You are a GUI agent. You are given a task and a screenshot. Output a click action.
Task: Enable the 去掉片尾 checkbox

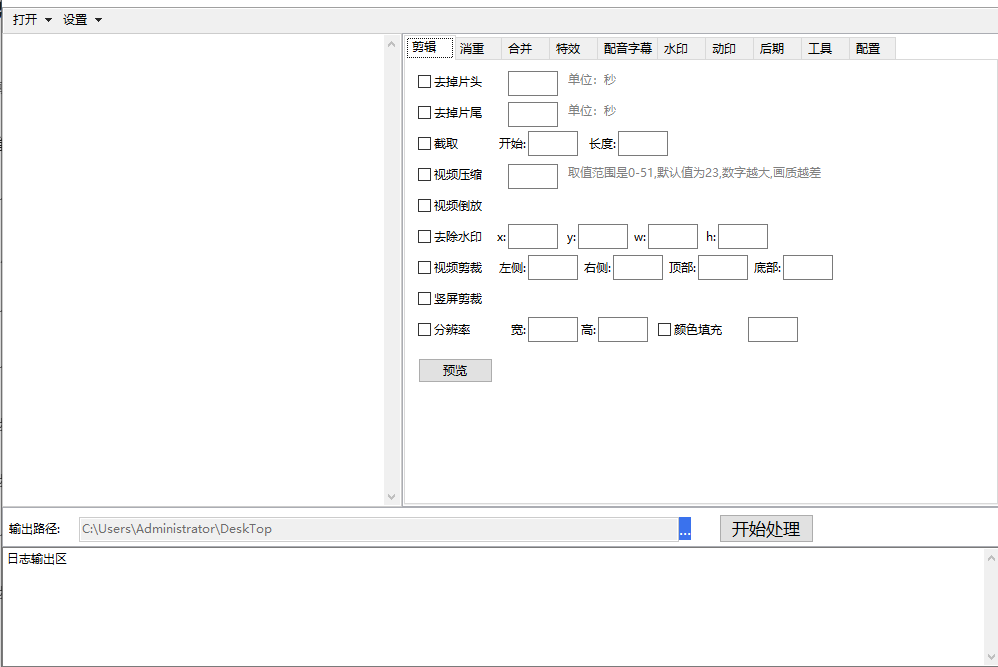(425, 113)
